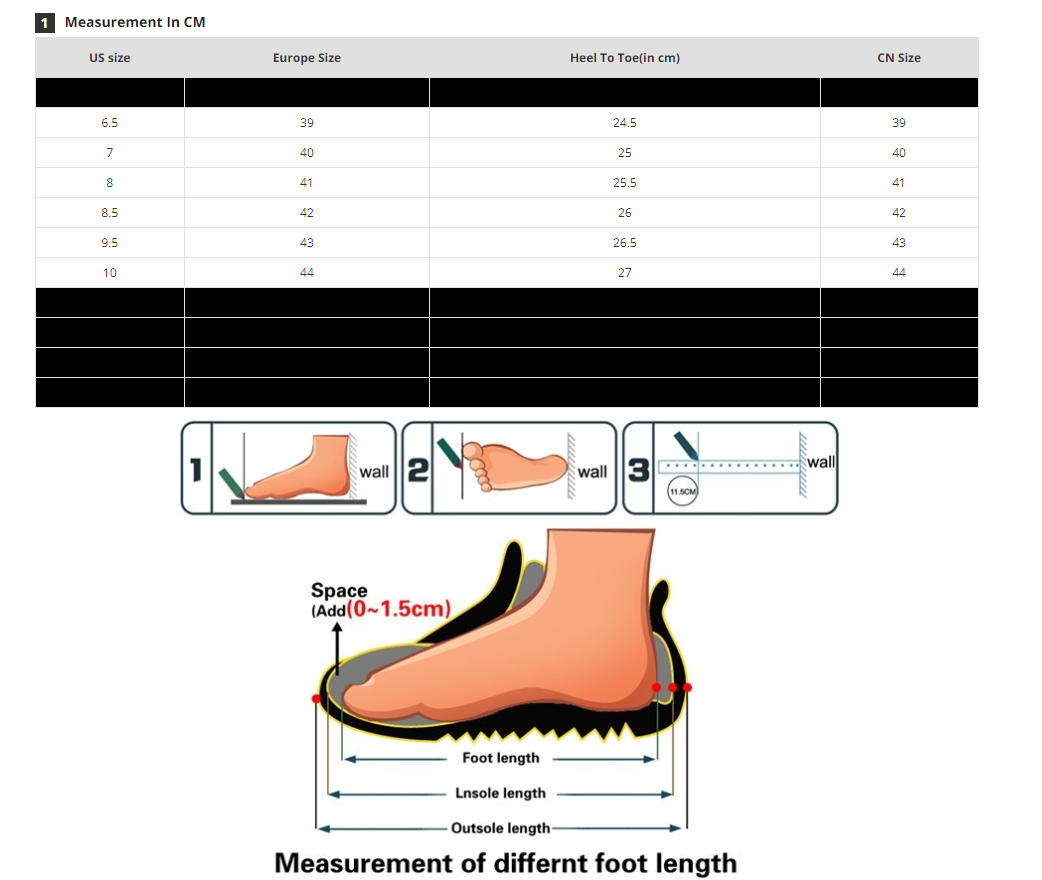
Task: Select the "CN Size" column header
Action: (899, 58)
